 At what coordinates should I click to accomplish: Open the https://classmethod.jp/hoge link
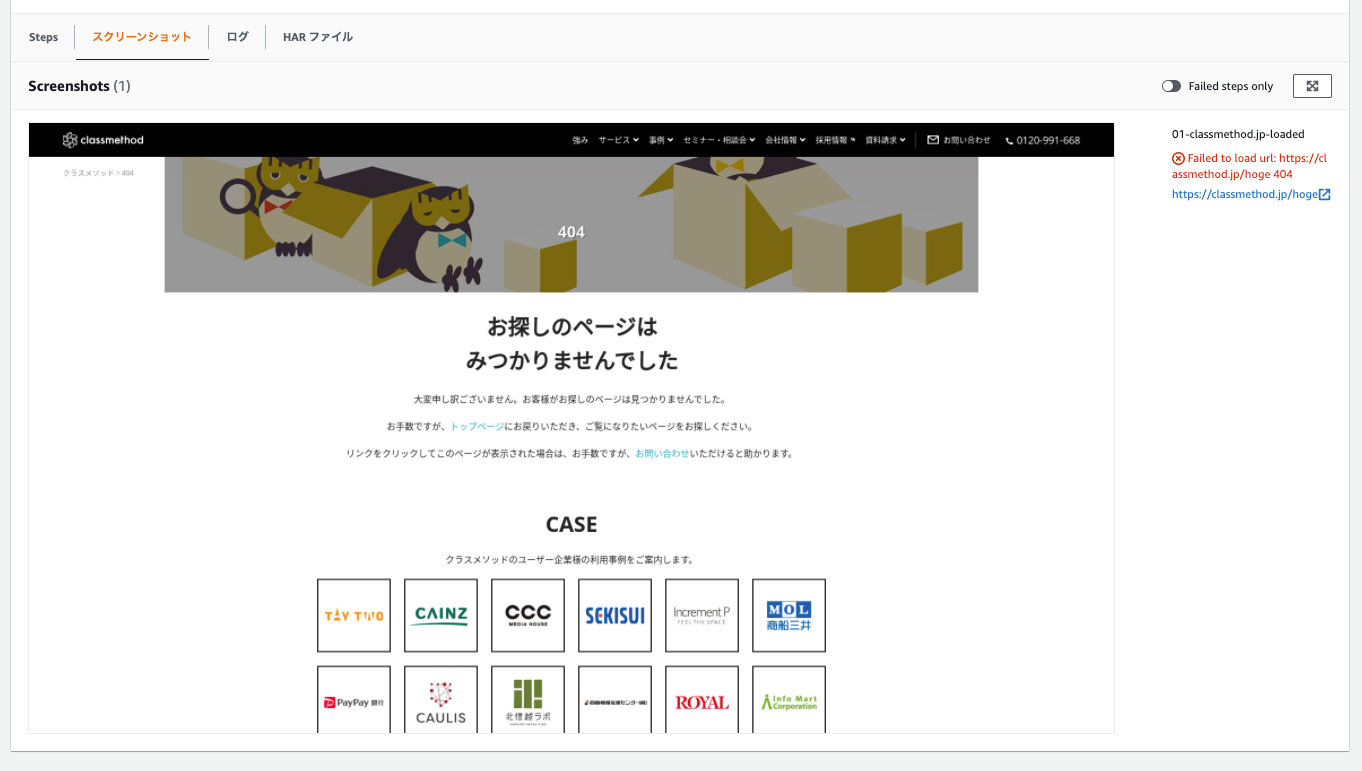point(1245,195)
